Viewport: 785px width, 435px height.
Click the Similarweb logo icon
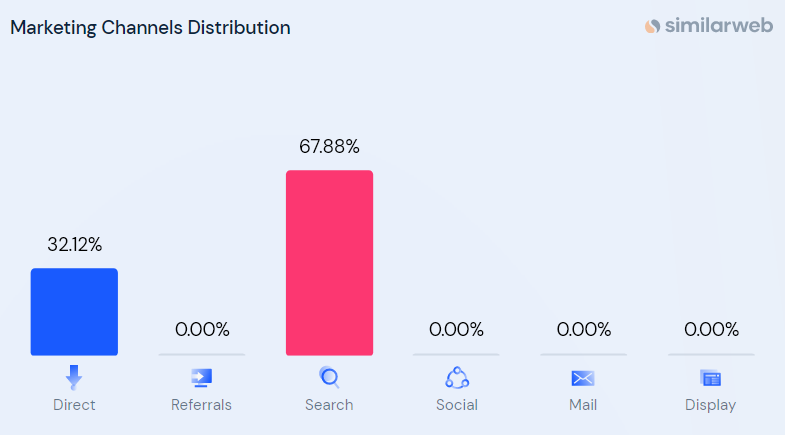[652, 26]
